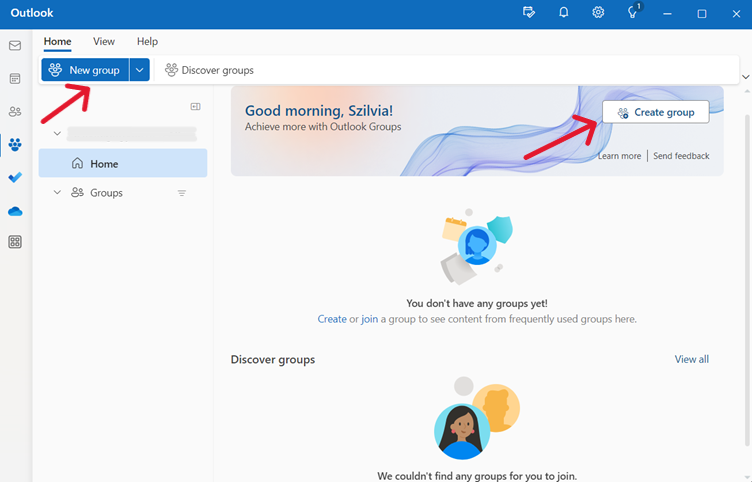The height and width of the screenshot is (482, 752).
Task: Click the New group button
Action: click(85, 70)
